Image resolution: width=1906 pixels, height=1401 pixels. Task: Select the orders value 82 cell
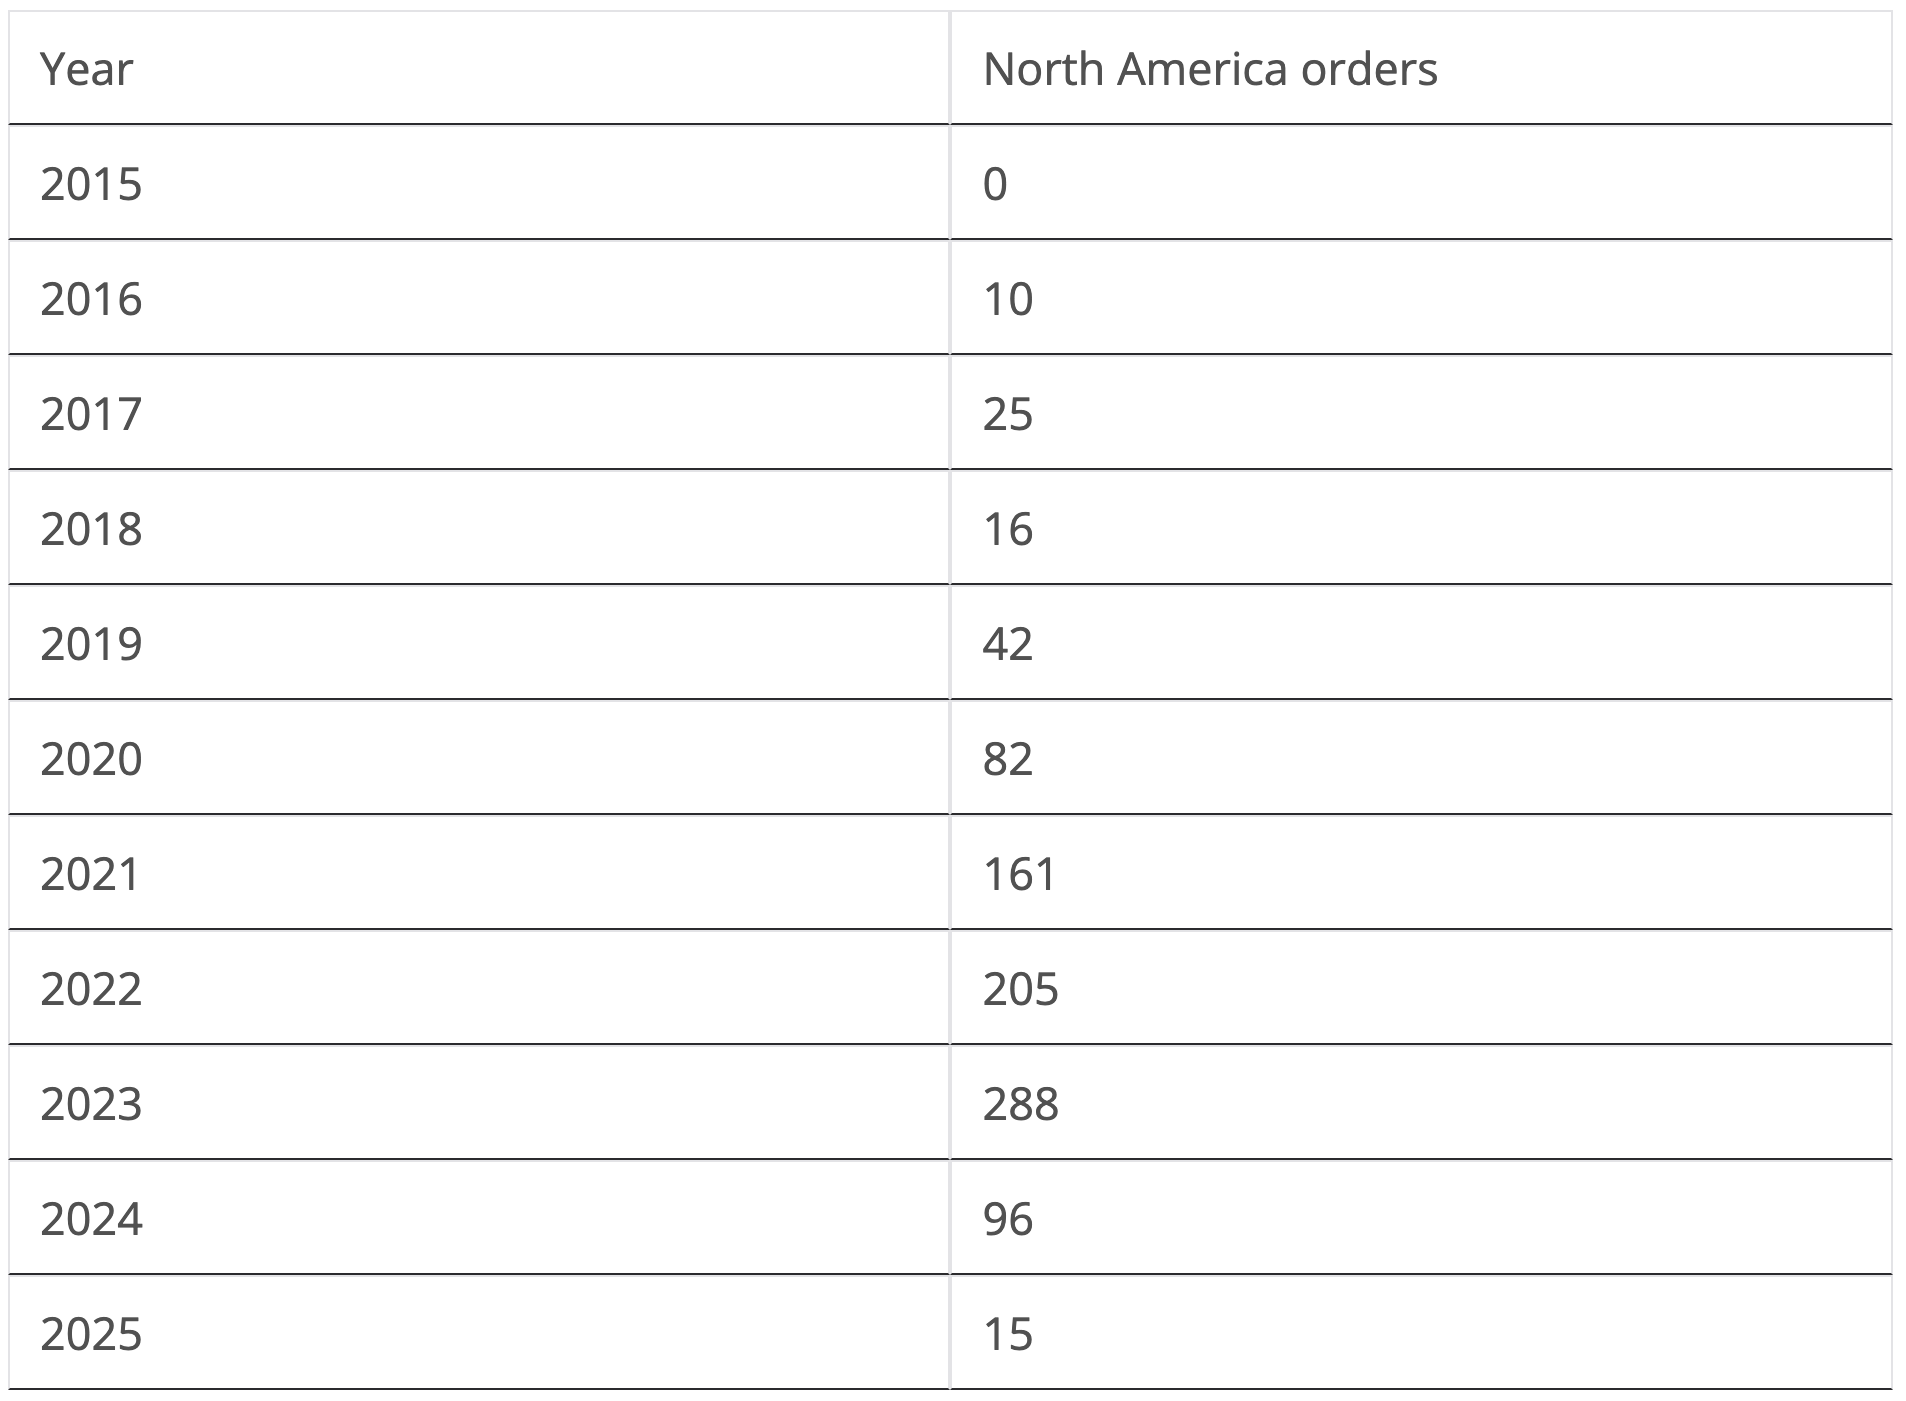pyautogui.click(x=1007, y=759)
